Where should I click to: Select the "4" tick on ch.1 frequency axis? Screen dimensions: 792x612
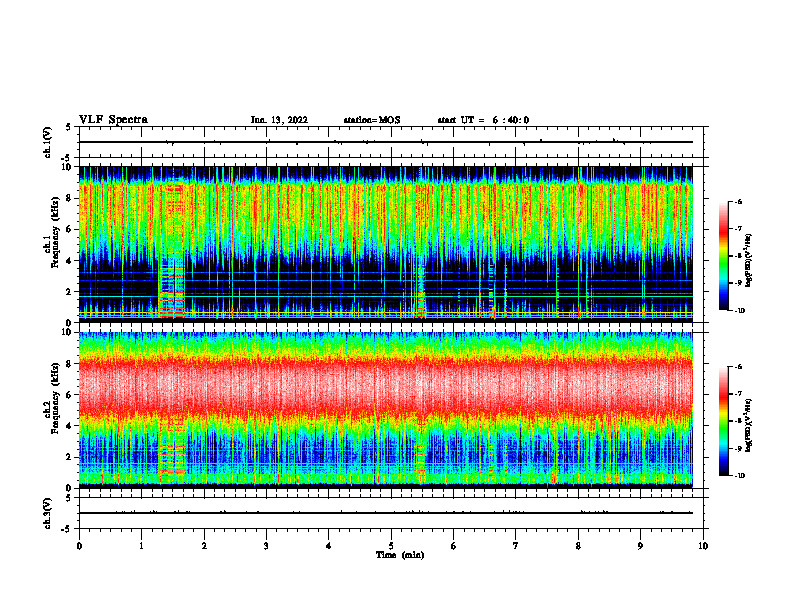[x=69, y=261]
